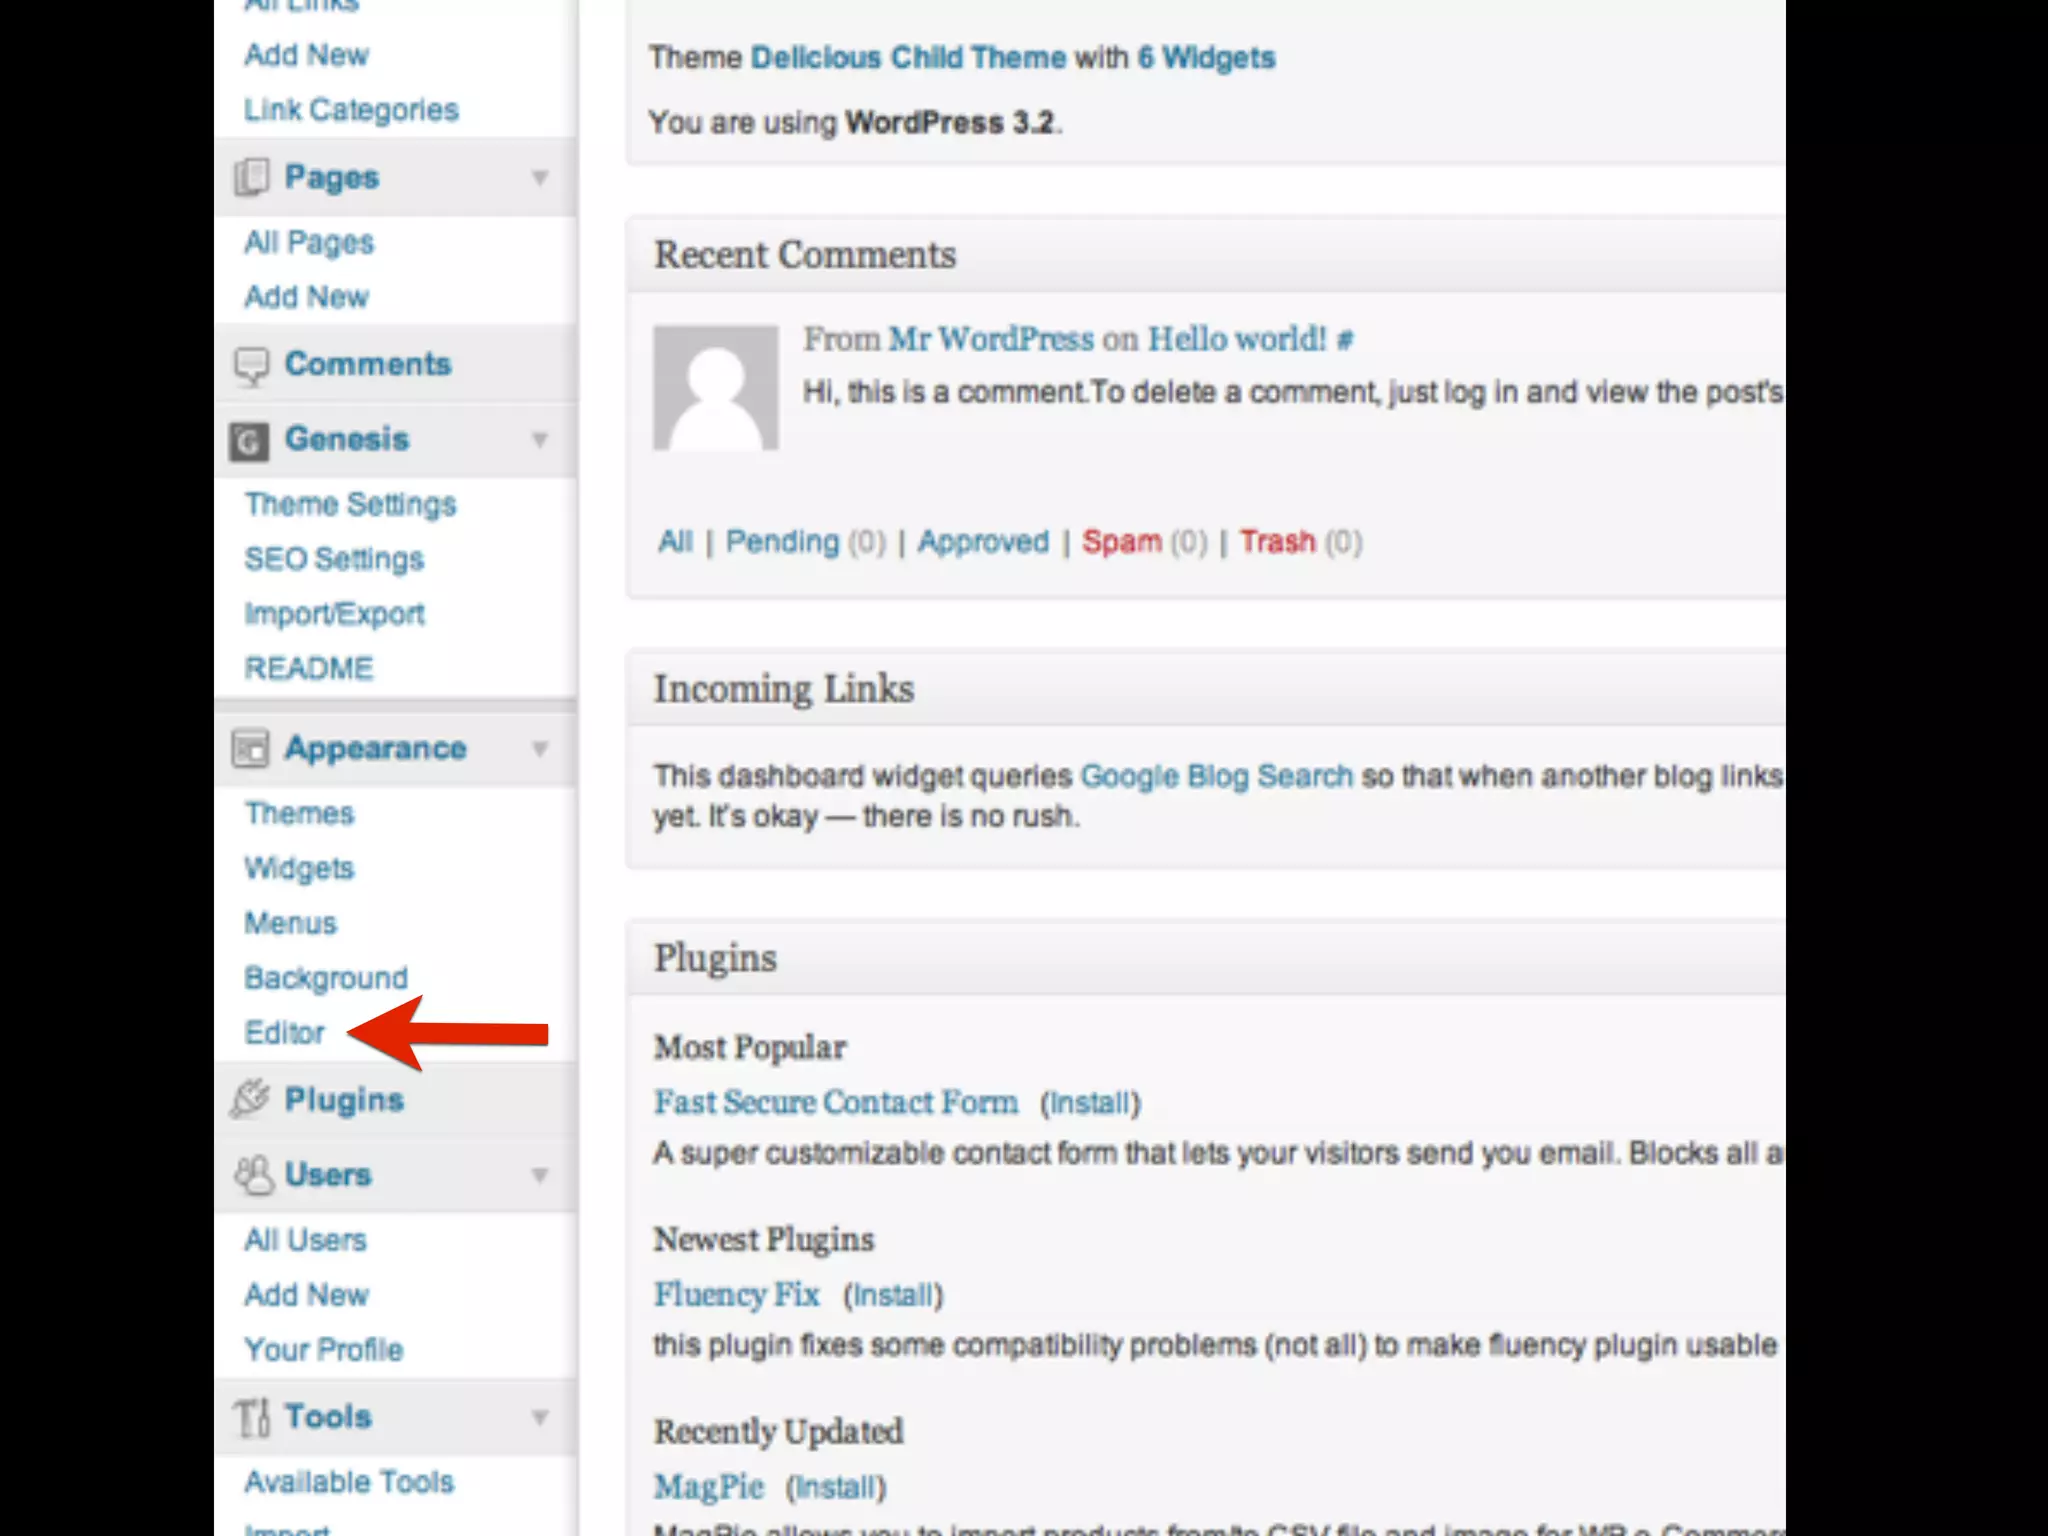Collapse the Genesis submenu arrow

coord(540,440)
